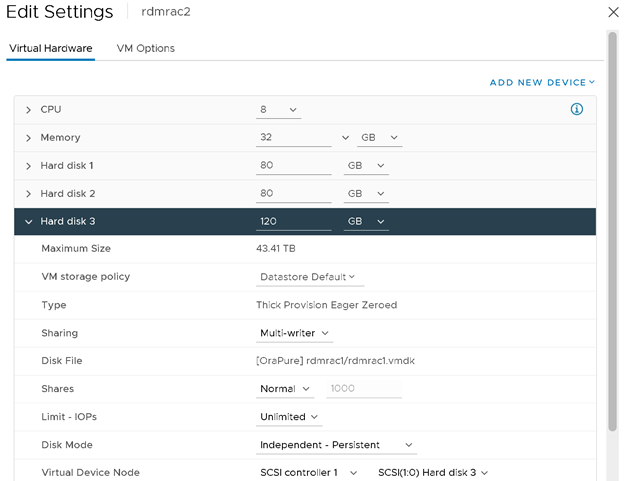Click the Hard disk 3 size field
Screen dimensions: 624x481
click(293, 221)
